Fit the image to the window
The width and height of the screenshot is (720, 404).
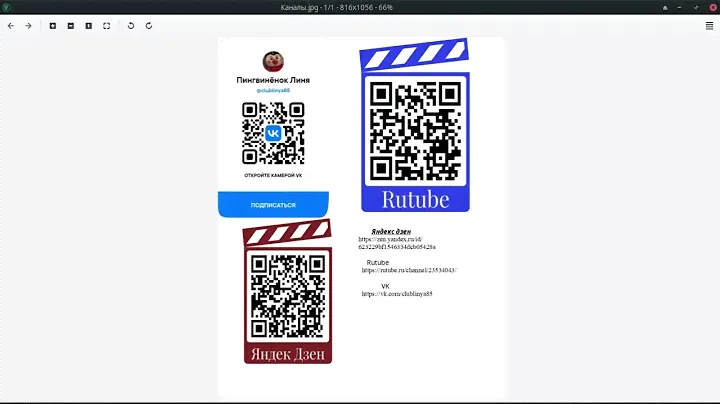click(106, 25)
